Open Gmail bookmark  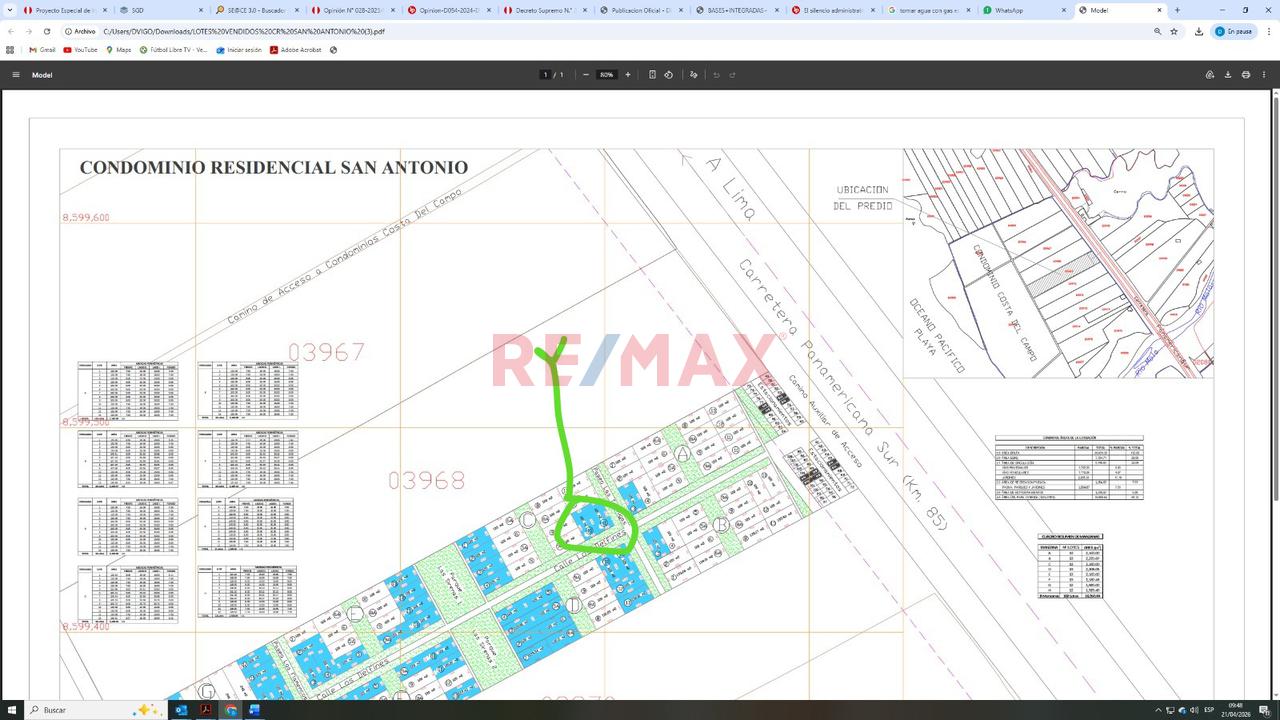[x=42, y=49]
